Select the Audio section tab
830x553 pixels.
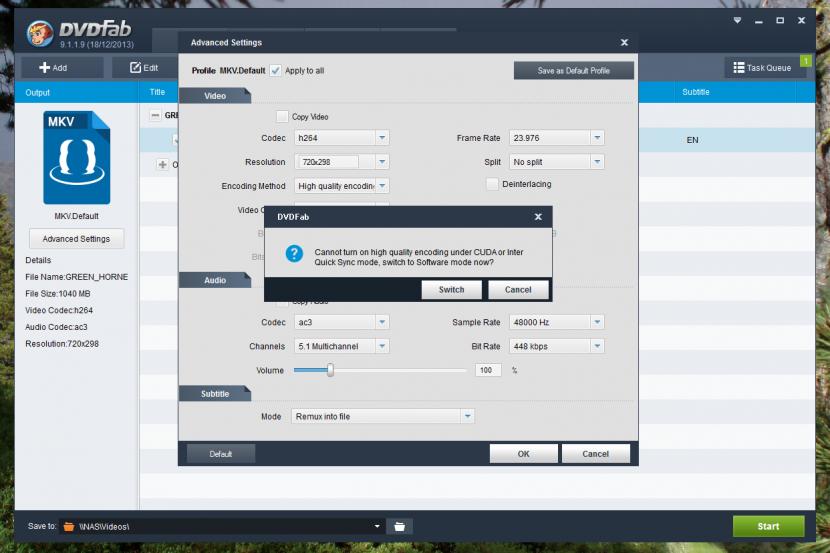pyautogui.click(x=215, y=280)
